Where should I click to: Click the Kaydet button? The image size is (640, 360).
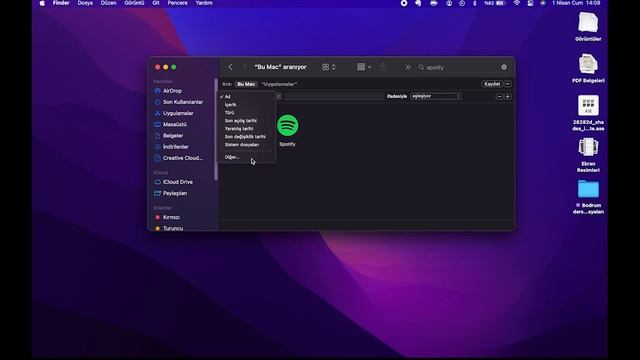pos(492,84)
